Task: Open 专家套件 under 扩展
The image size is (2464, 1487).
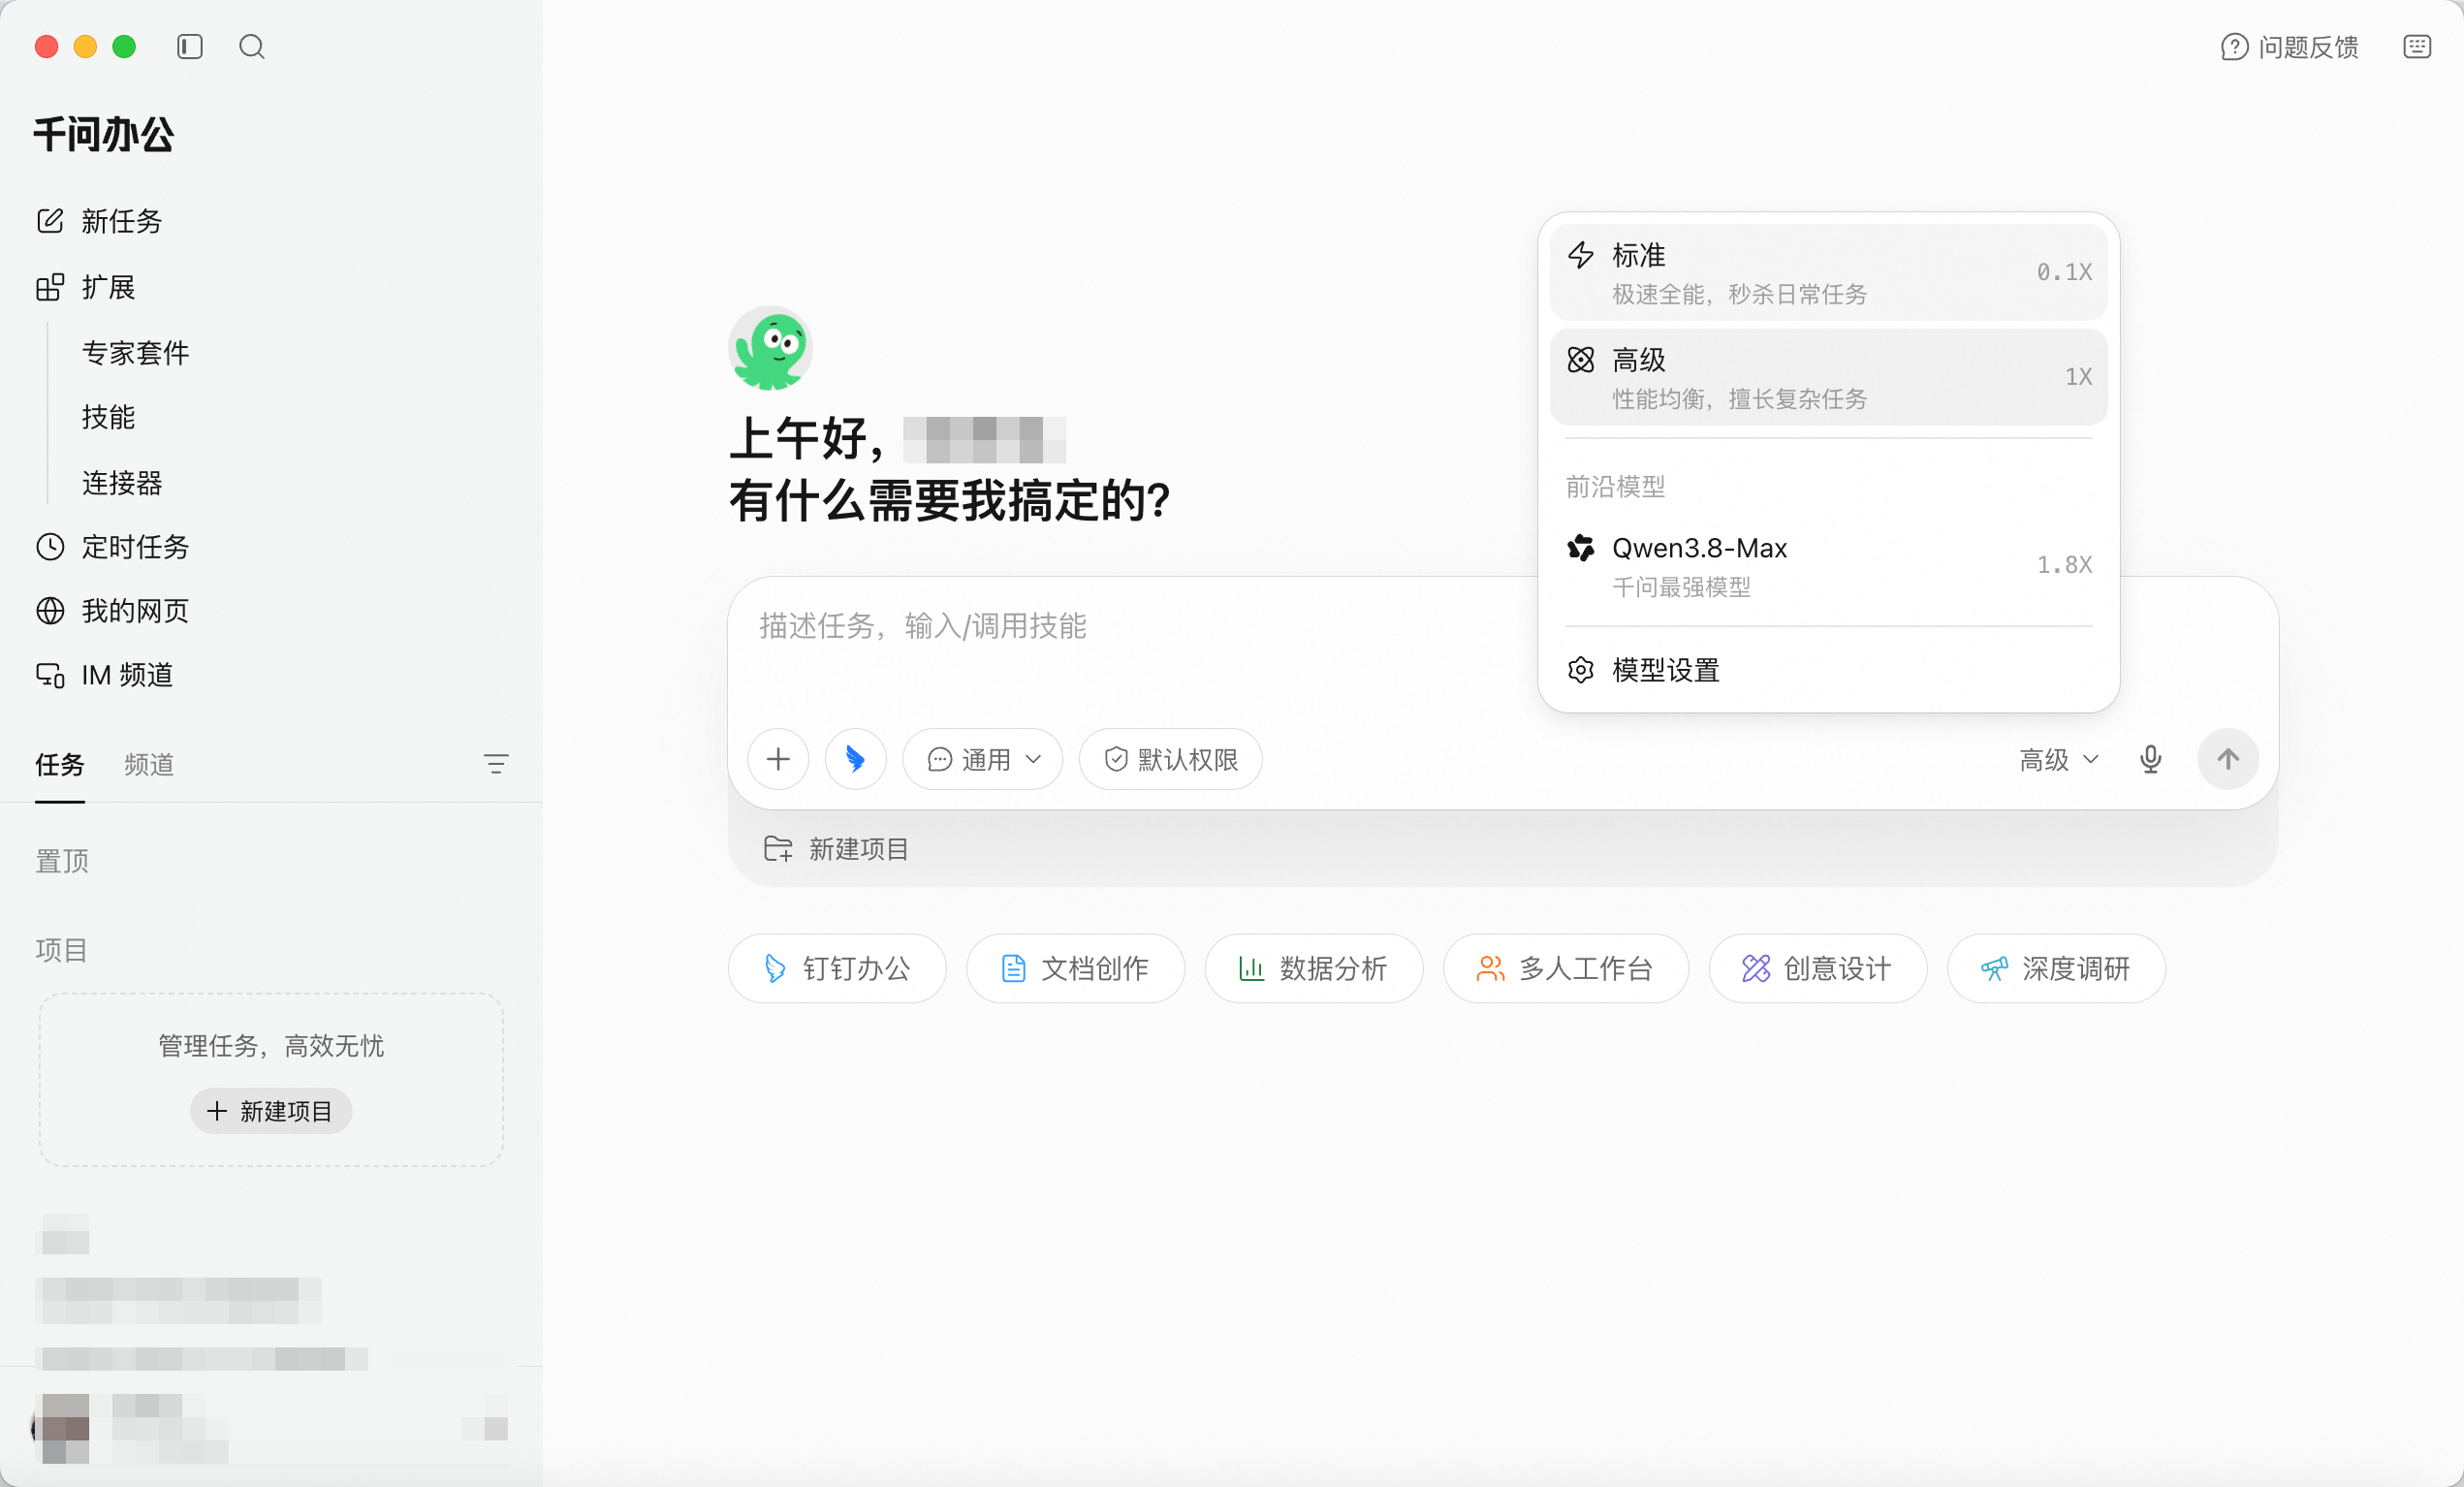Action: click(x=135, y=353)
